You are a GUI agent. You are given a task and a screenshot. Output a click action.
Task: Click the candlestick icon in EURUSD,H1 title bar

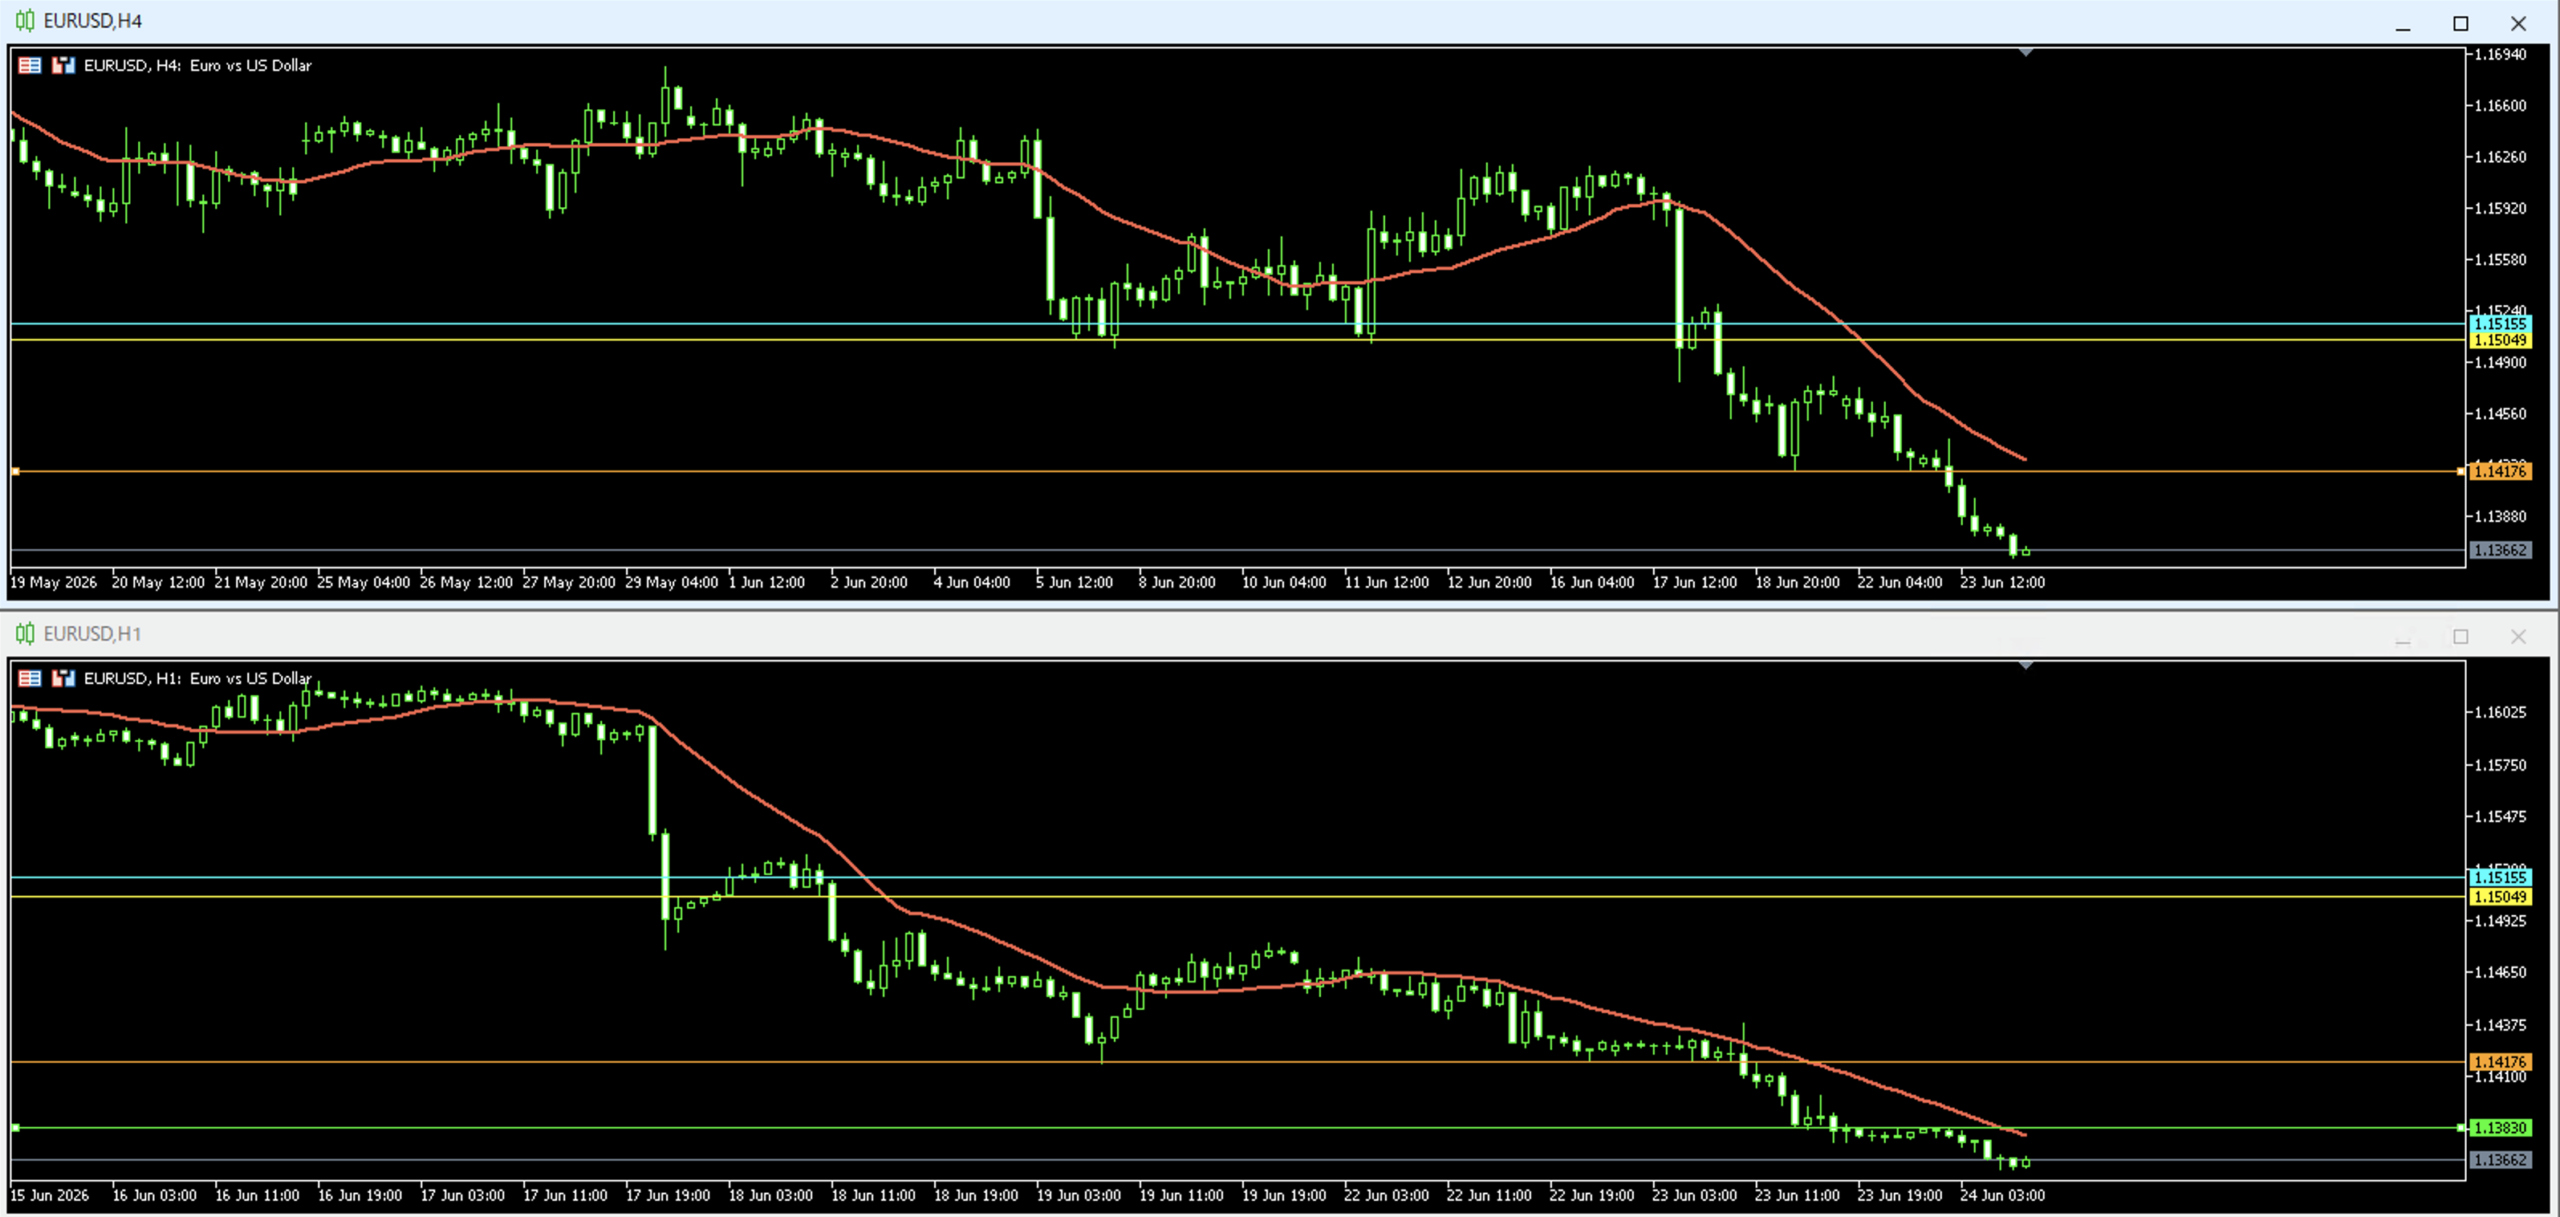click(x=25, y=634)
